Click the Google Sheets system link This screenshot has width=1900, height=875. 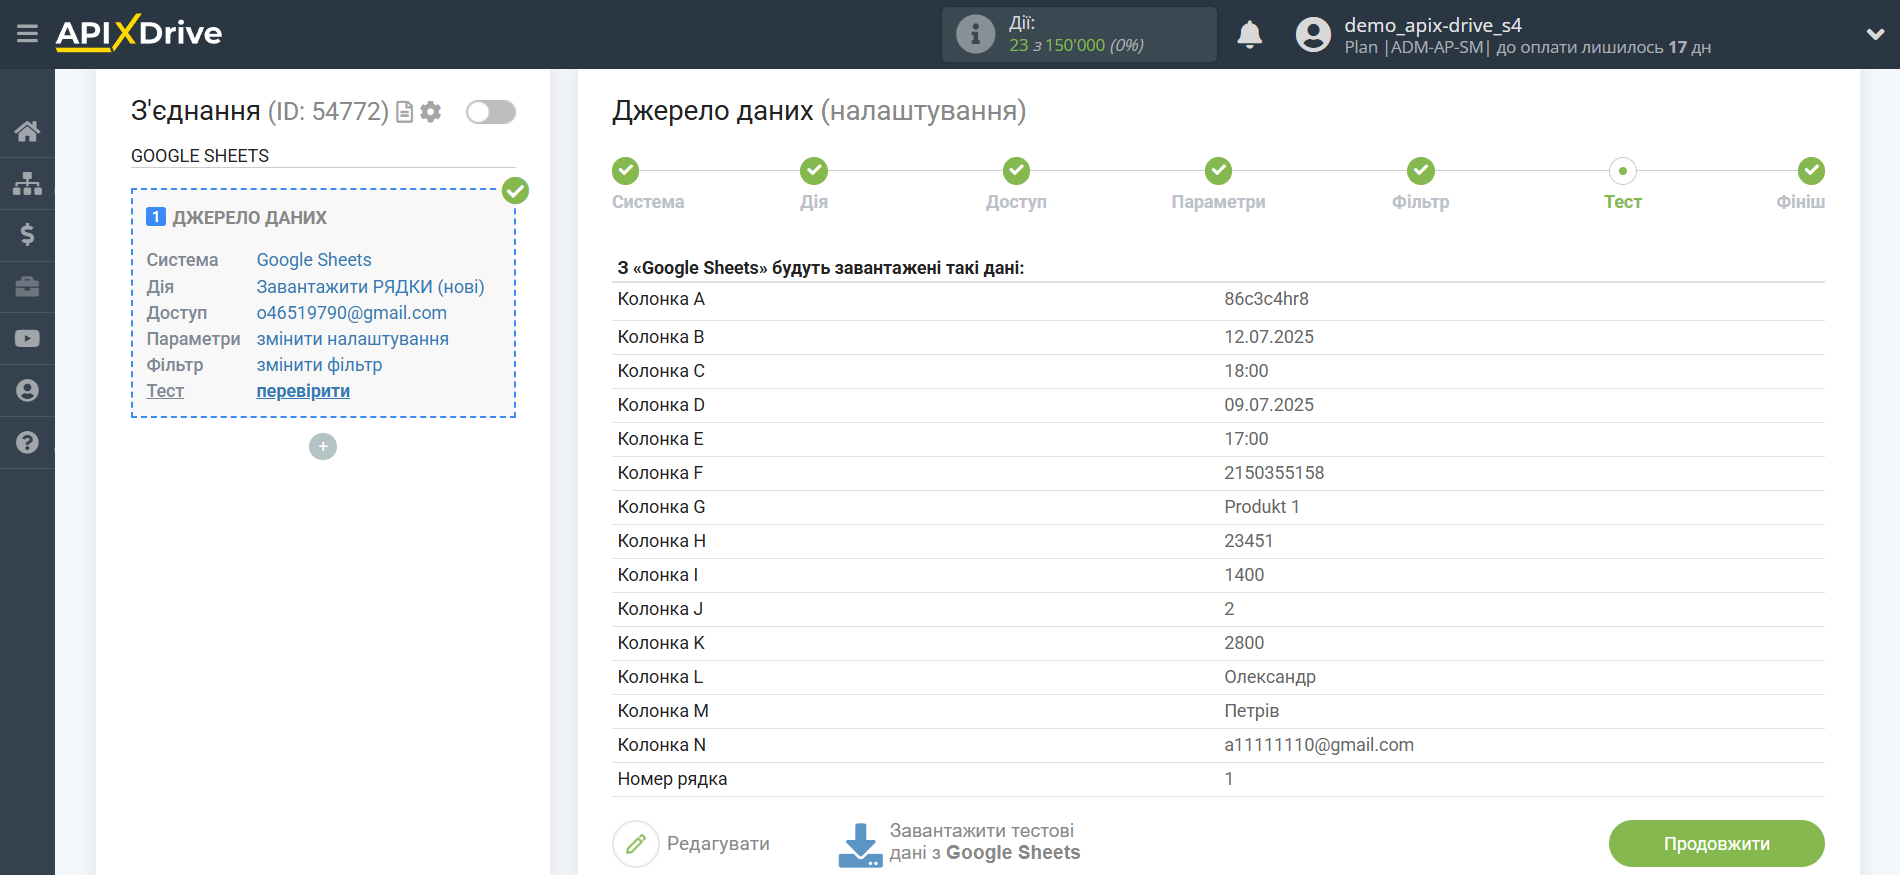[314, 260]
